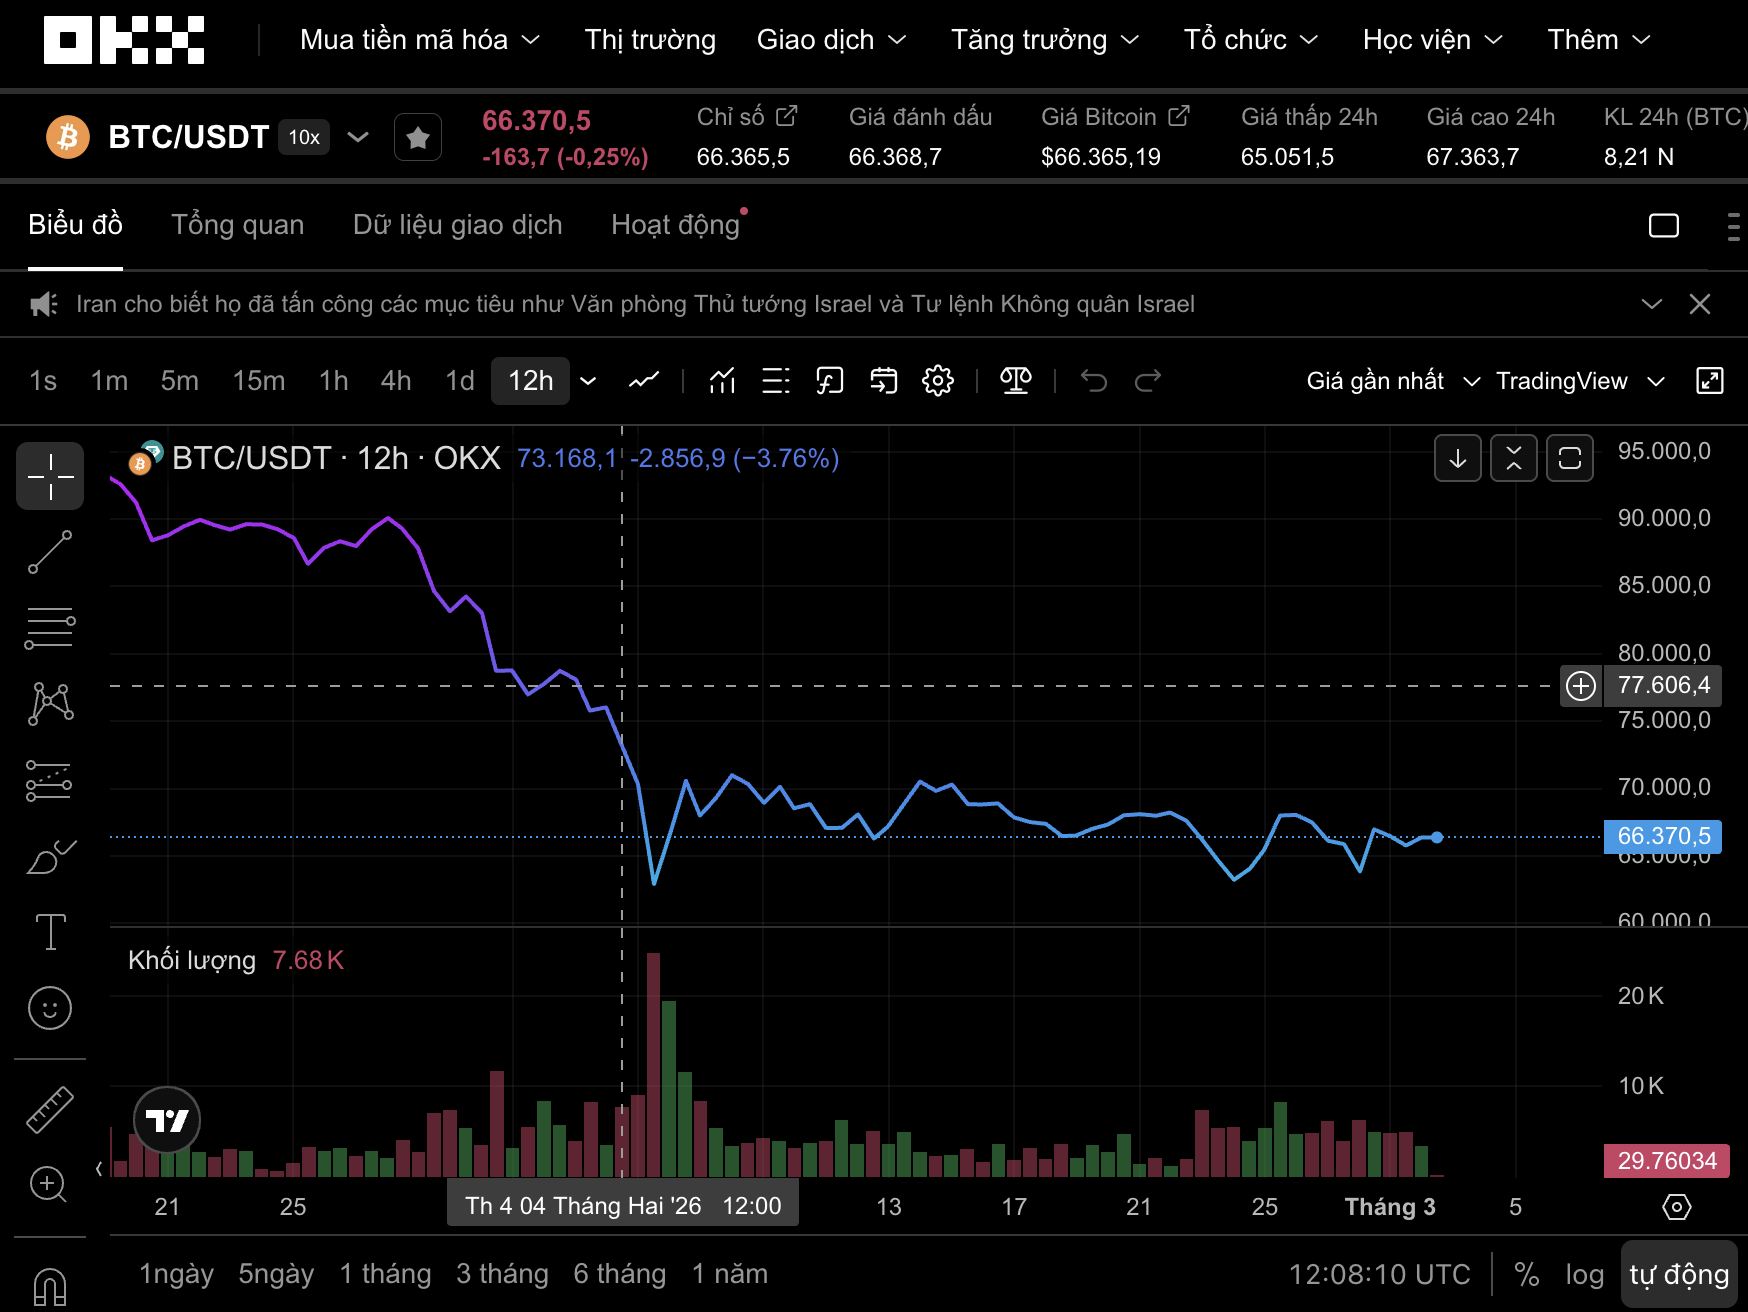
Task: Set chart range to 3 tháng
Action: 502,1274
